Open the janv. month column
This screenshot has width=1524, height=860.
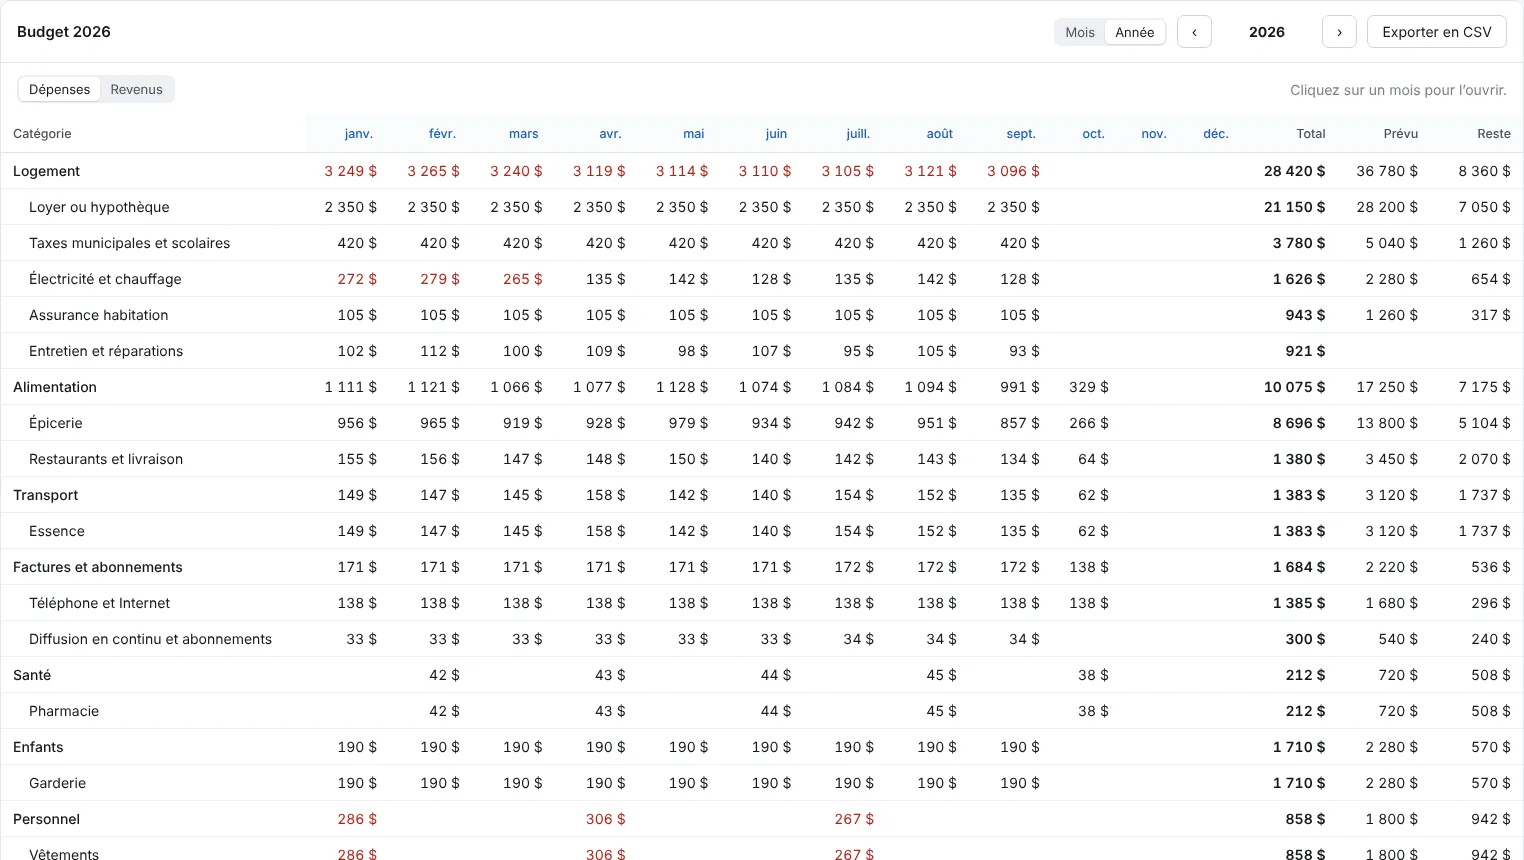tap(359, 134)
